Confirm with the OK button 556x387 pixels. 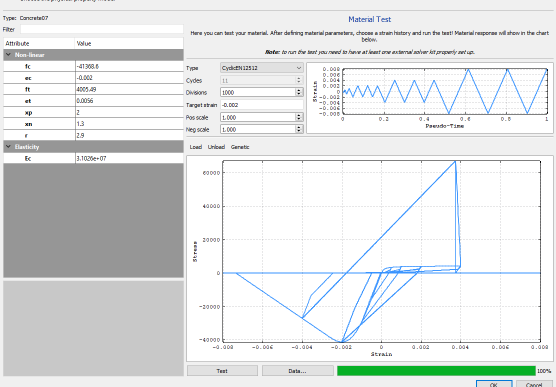point(494,384)
